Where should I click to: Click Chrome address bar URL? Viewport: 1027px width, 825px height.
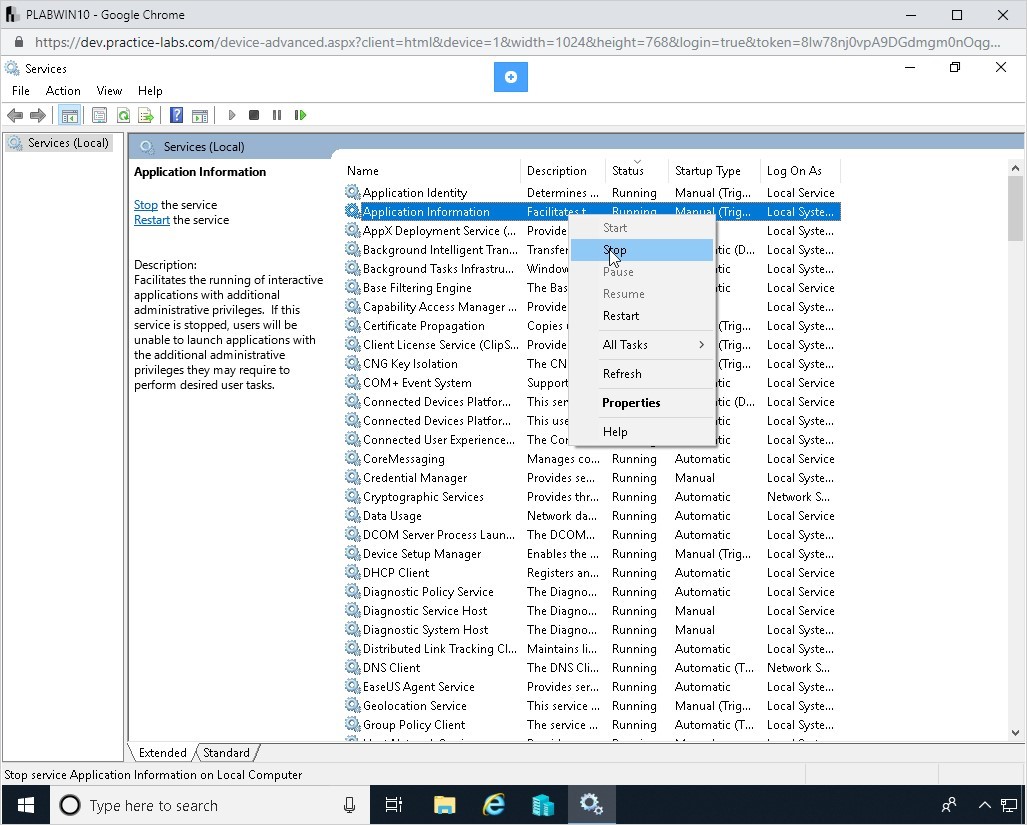tap(517, 43)
